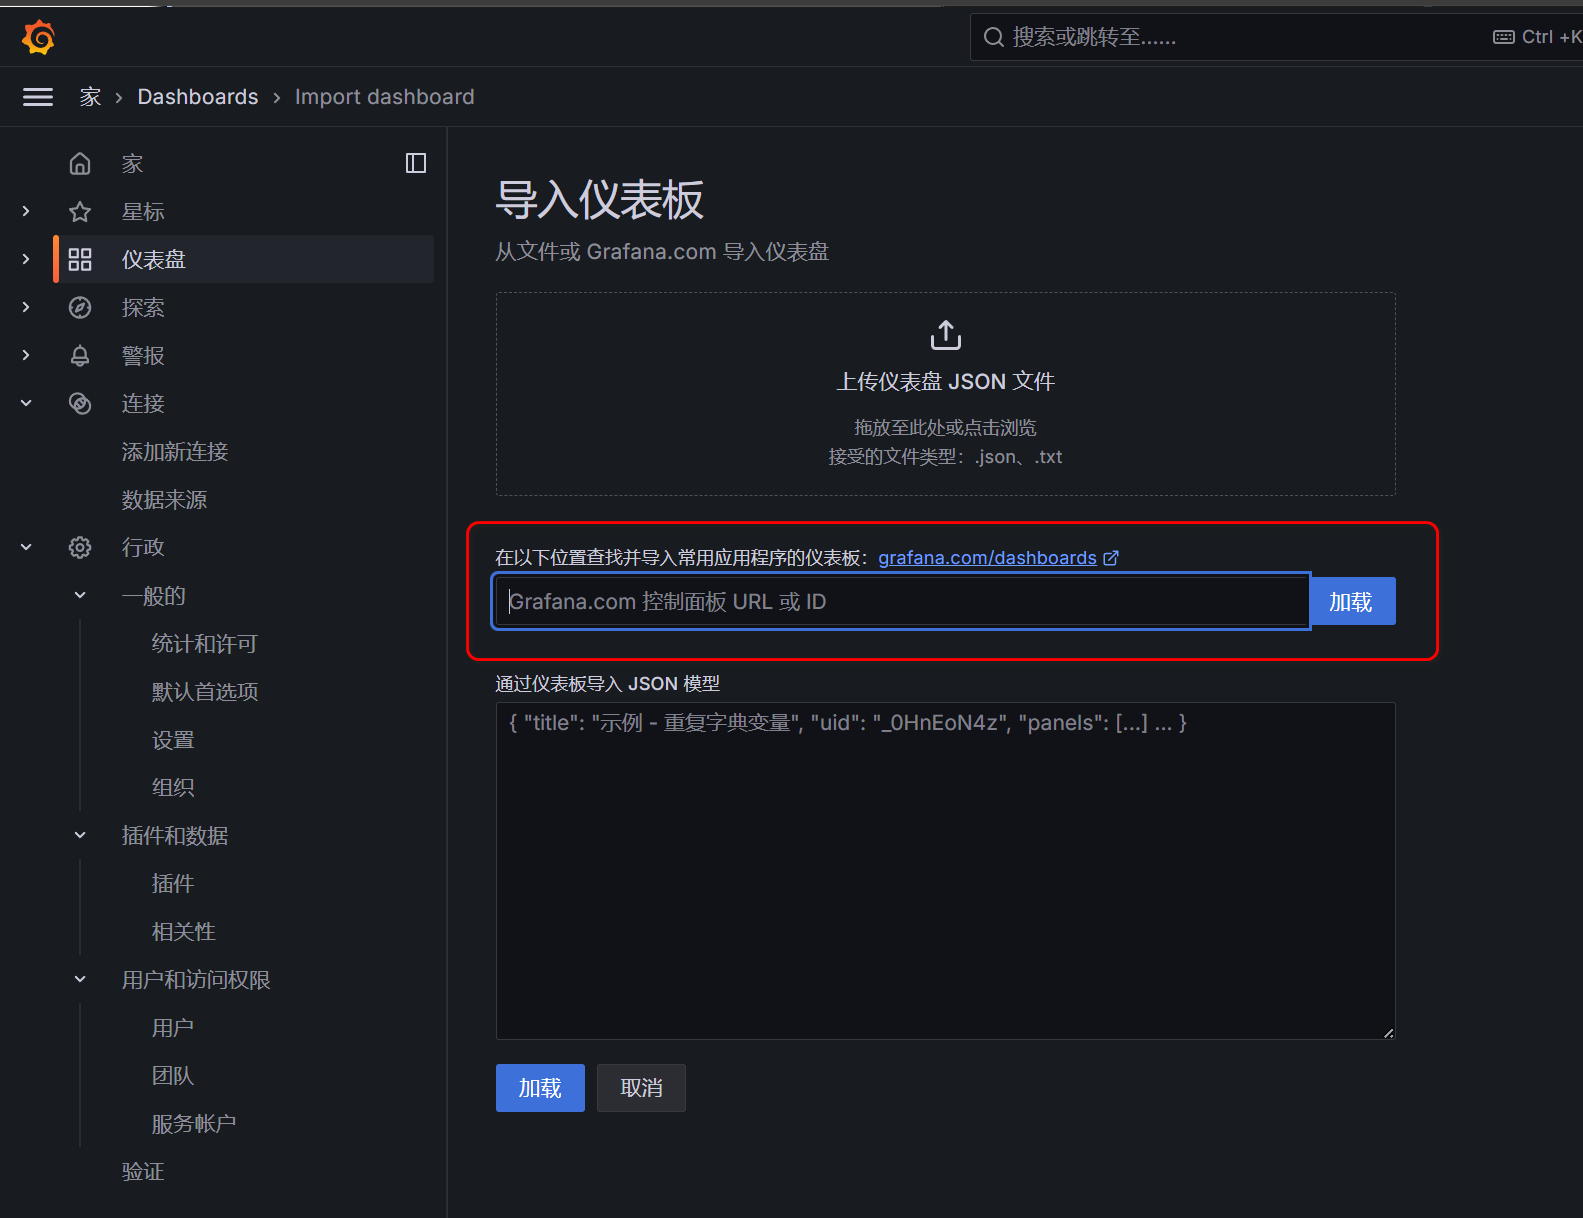Open 用户 in the sidebar
The height and width of the screenshot is (1218, 1583).
coord(173,1027)
